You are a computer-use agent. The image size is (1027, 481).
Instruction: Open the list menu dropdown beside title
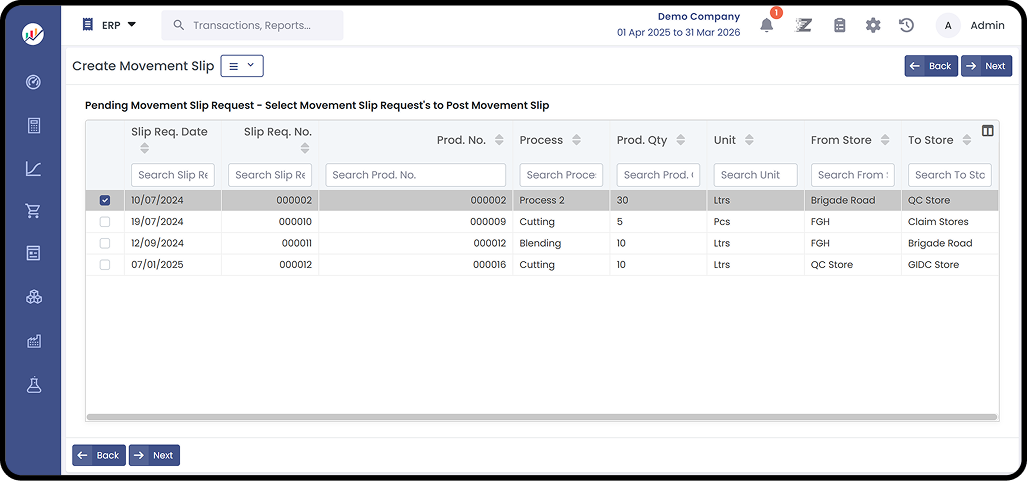point(241,66)
